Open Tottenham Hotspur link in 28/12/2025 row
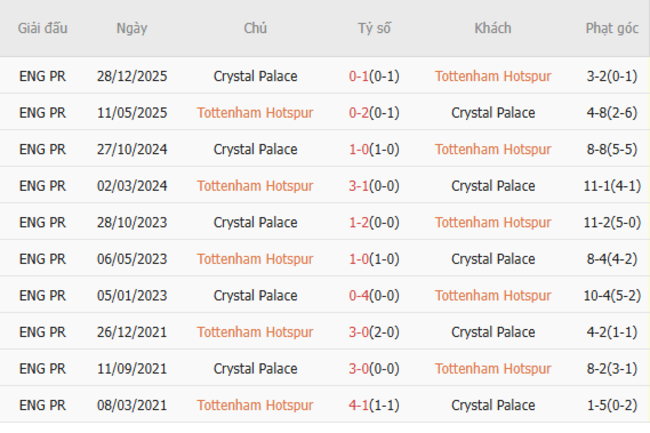This screenshot has height=433, width=650. click(x=493, y=76)
